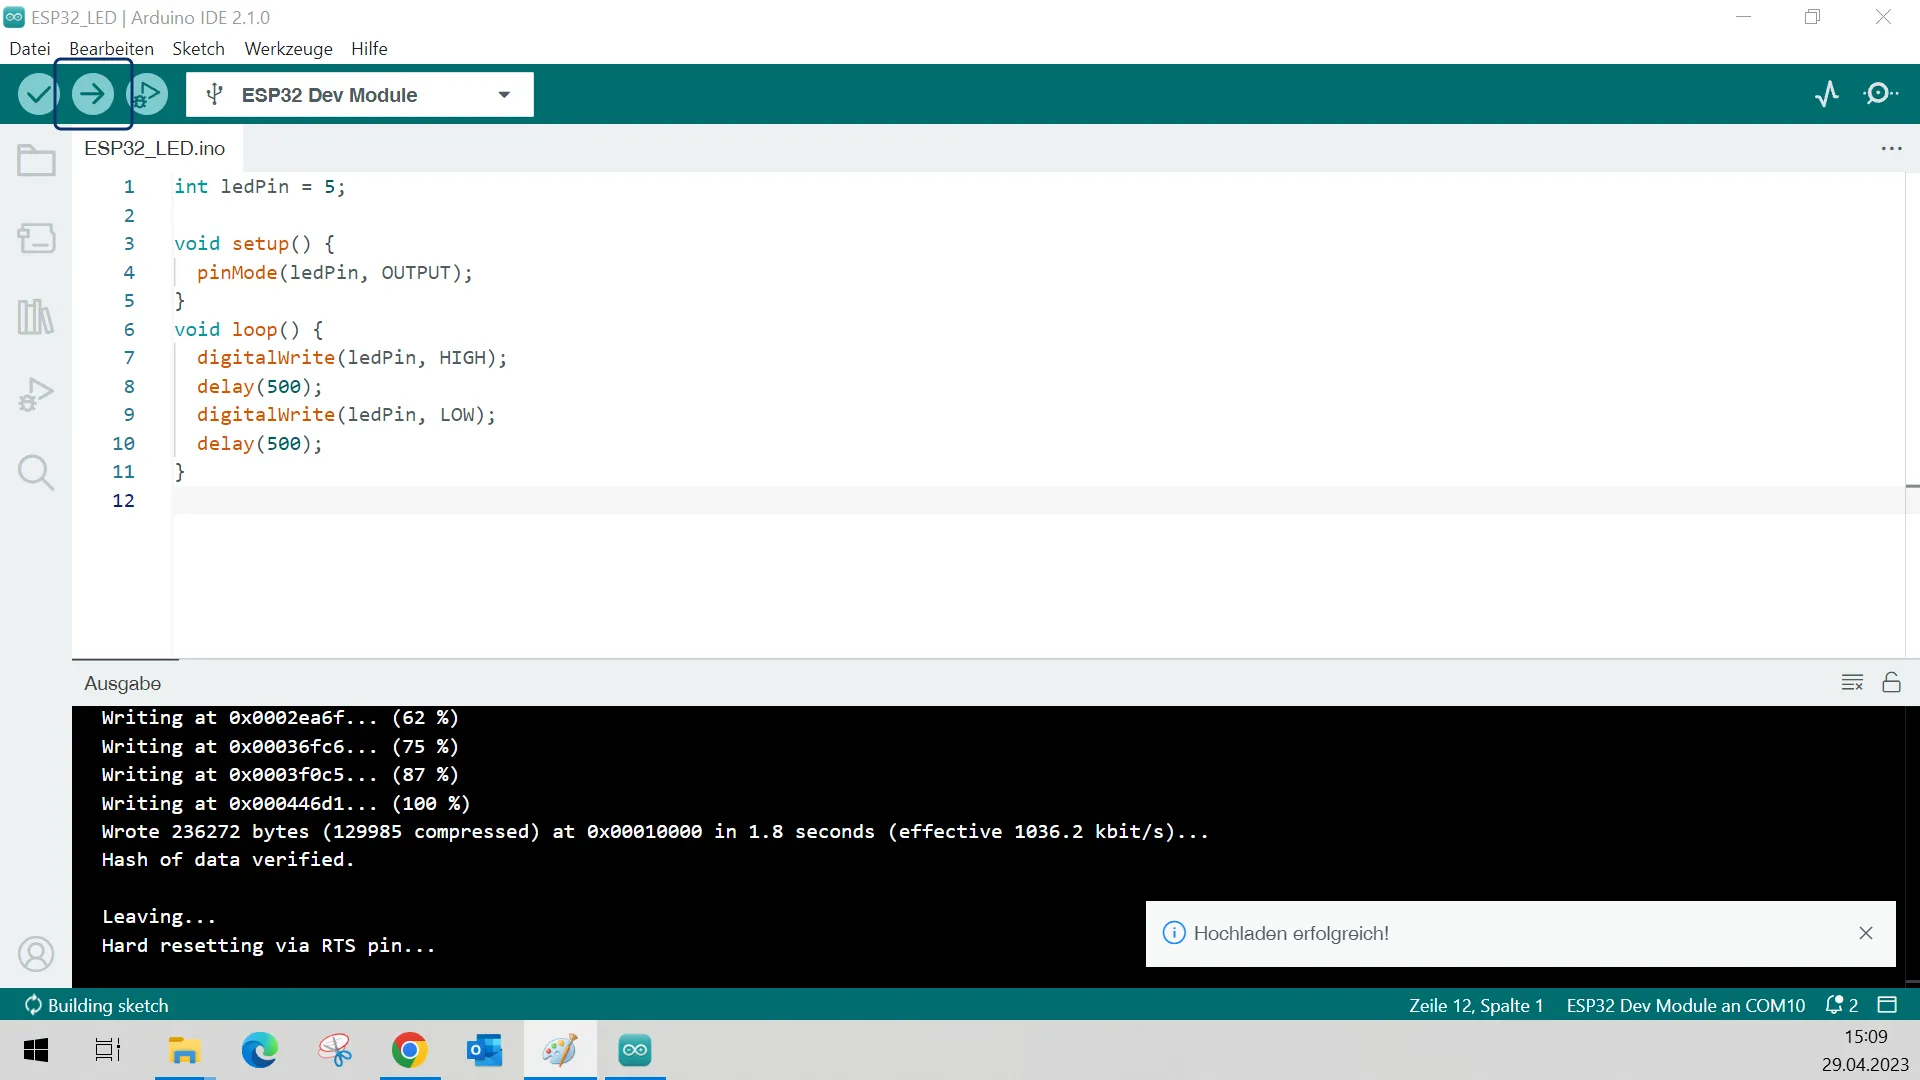Open the Serial Monitor
Image resolution: width=1920 pixels, height=1080 pixels.
[1881, 94]
